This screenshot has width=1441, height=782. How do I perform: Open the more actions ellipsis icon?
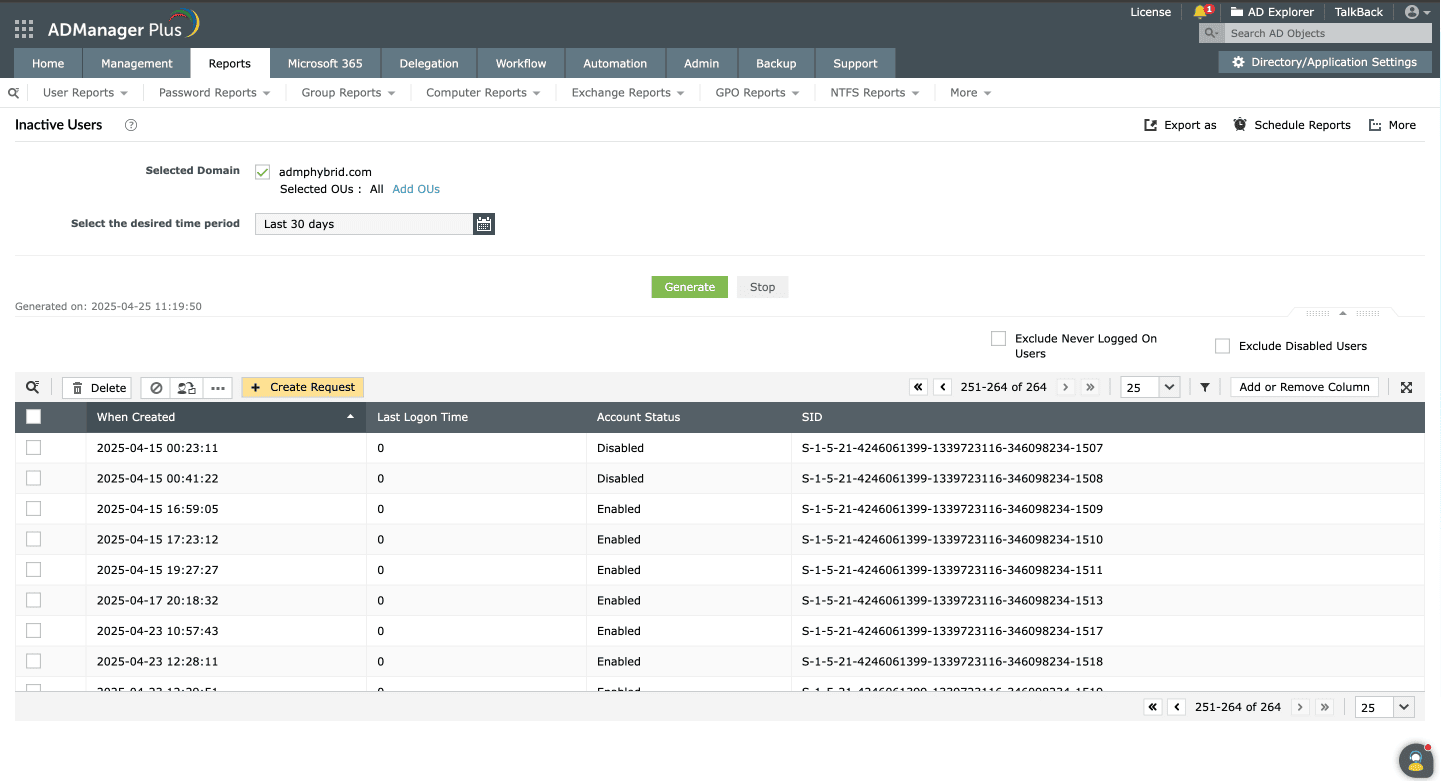point(217,387)
